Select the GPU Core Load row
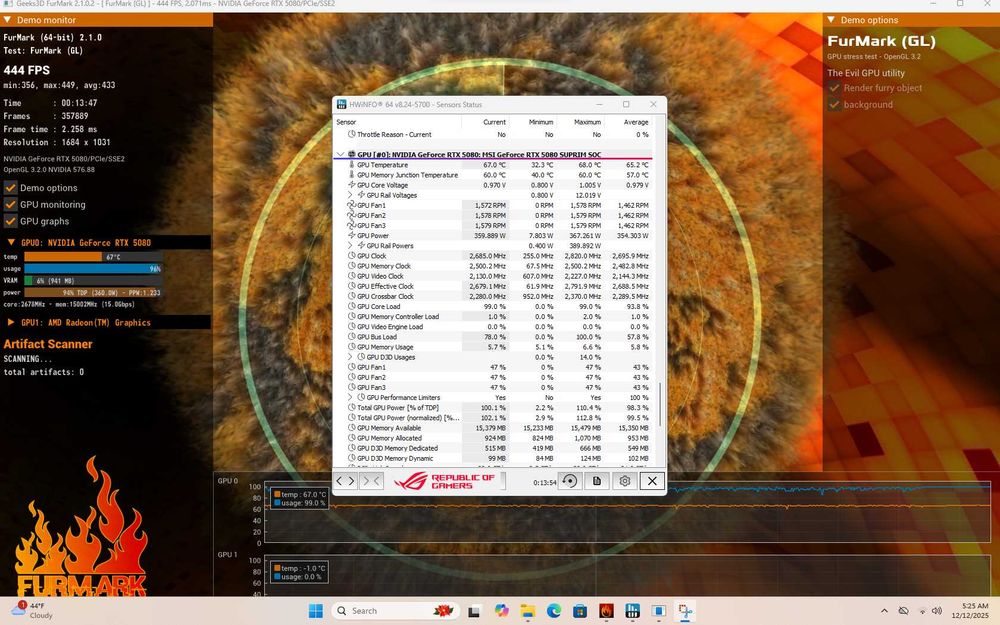Screen dimensions: 1000x625 point(493,306)
